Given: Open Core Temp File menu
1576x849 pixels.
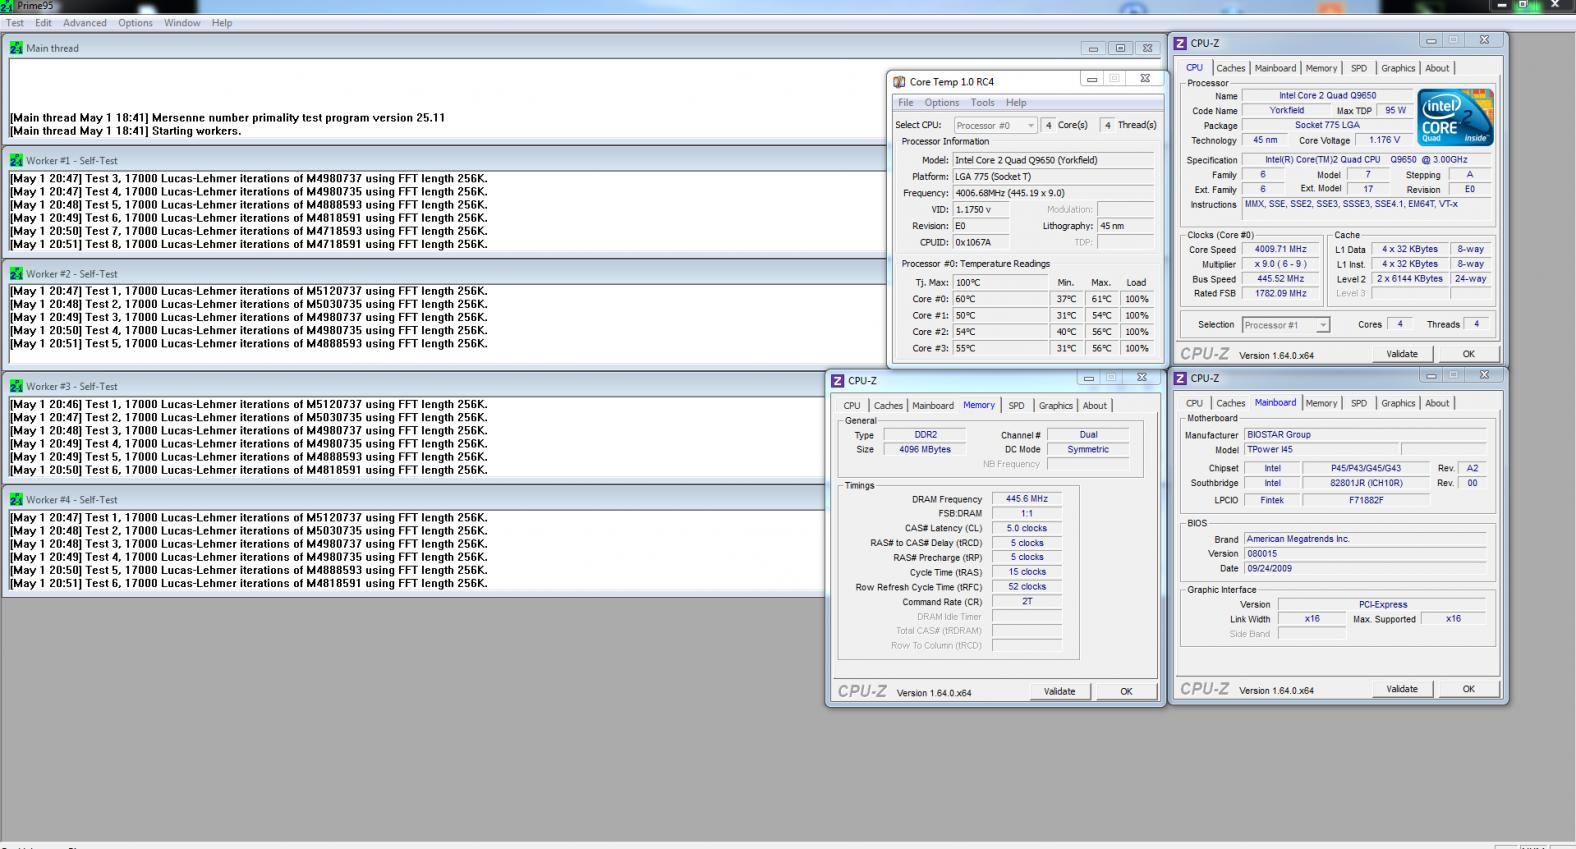Looking at the screenshot, I should pyautogui.click(x=905, y=103).
